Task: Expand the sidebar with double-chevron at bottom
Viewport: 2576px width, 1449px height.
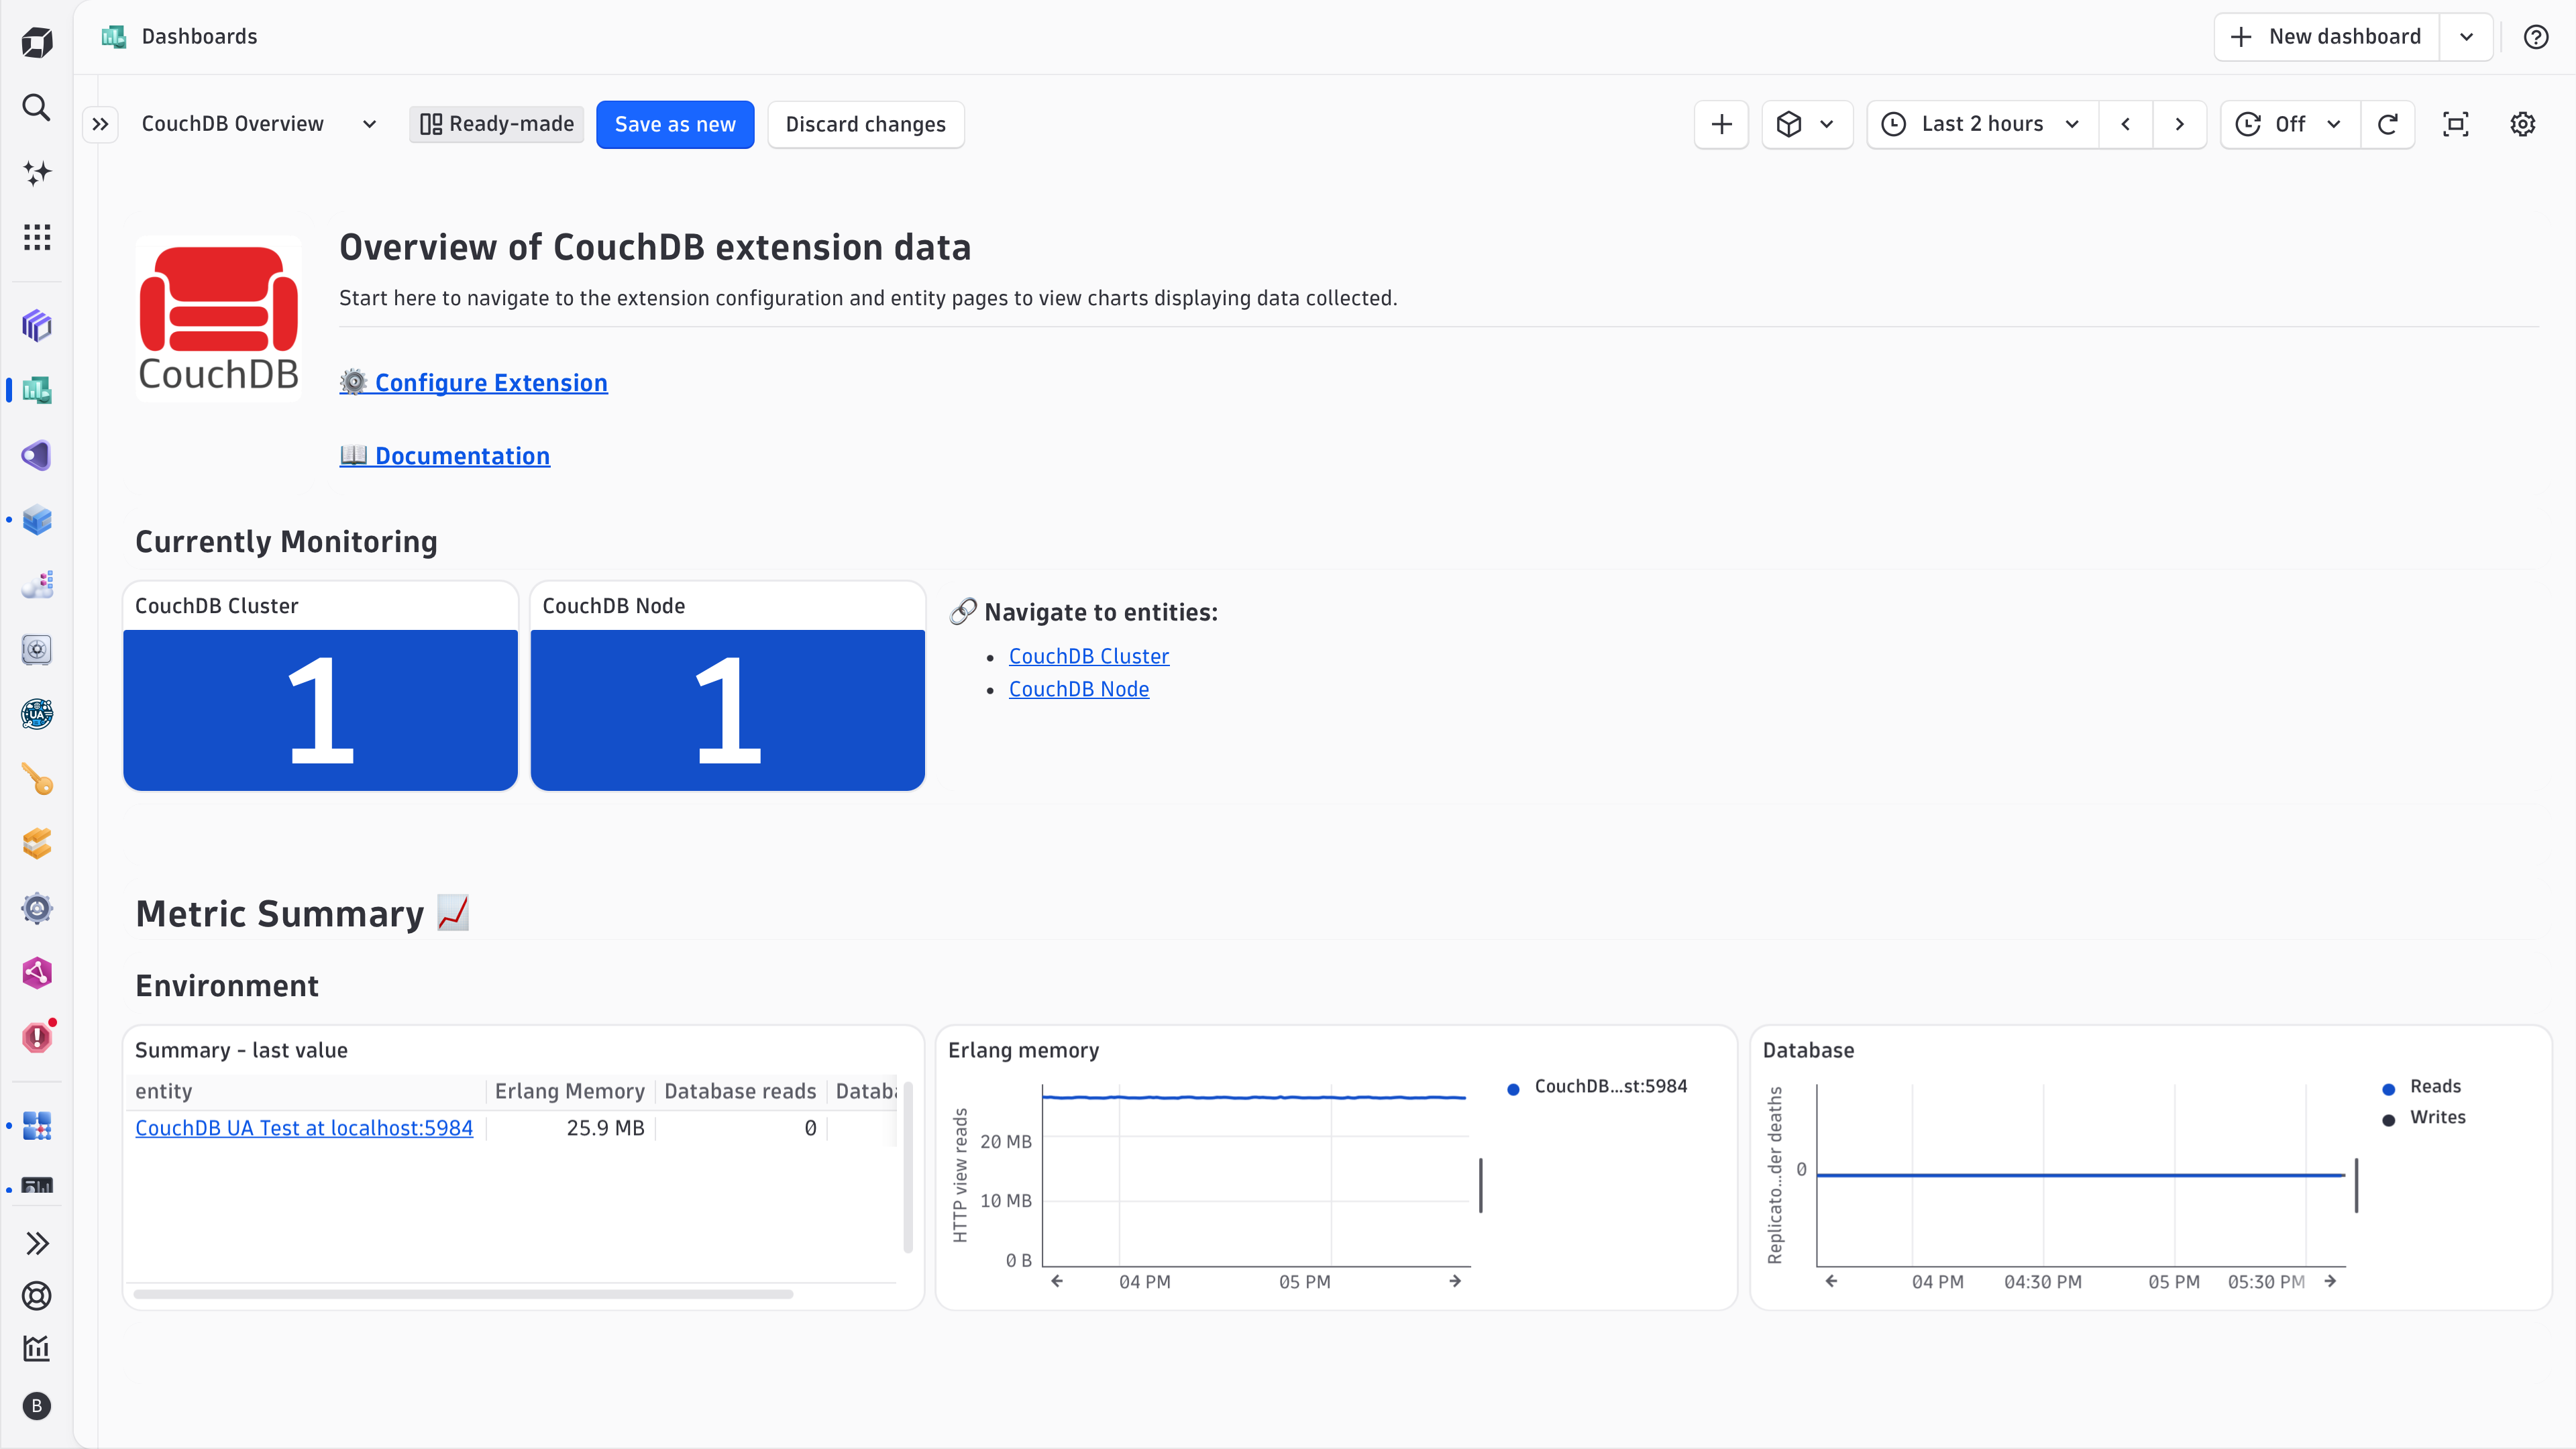Action: 37,1243
